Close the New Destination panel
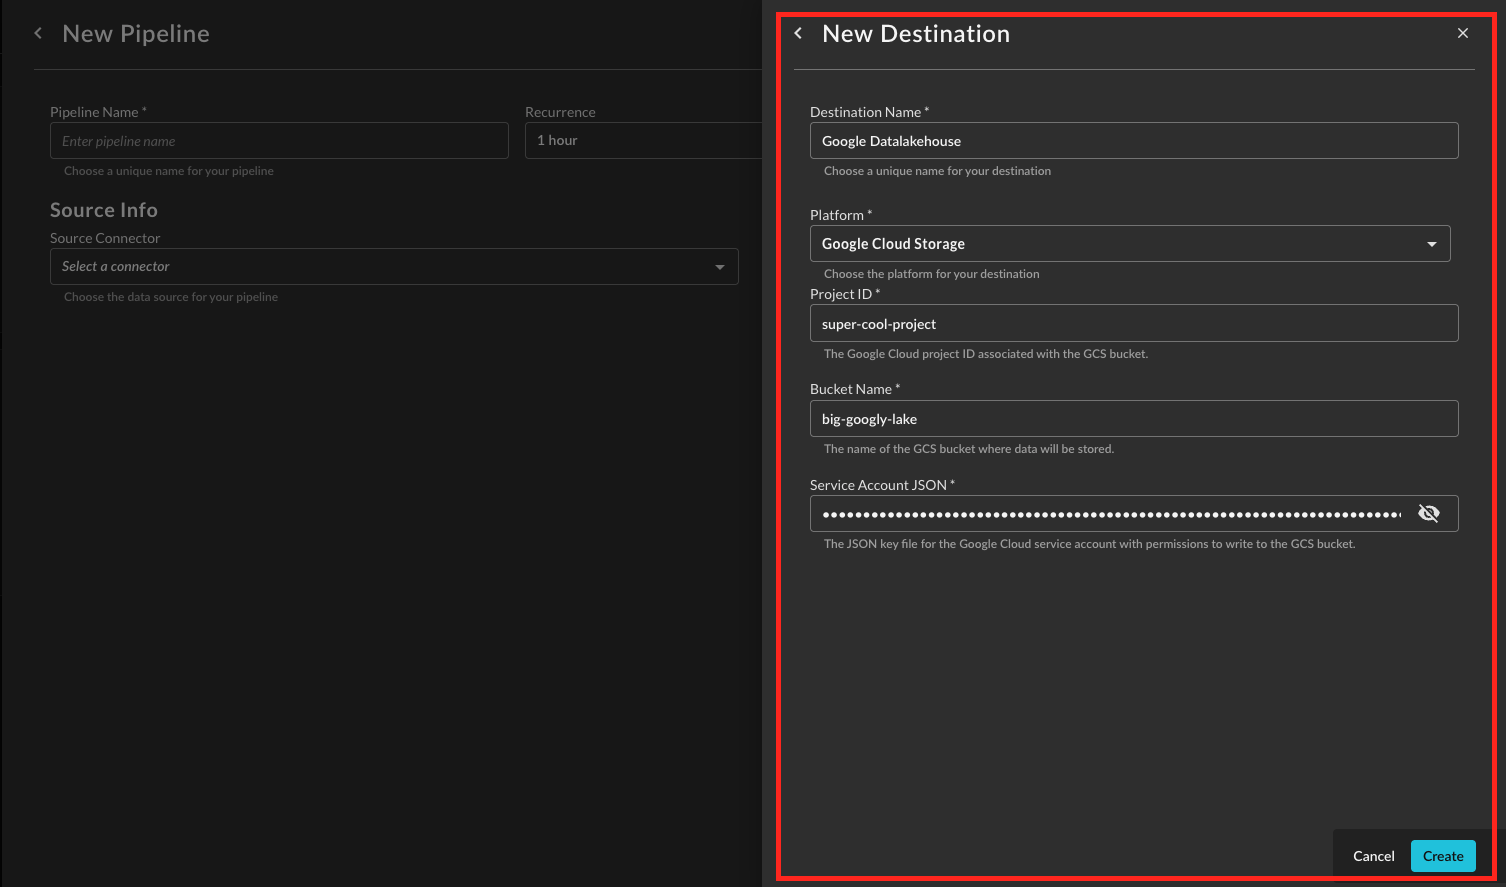The height and width of the screenshot is (887, 1506). 1463,33
